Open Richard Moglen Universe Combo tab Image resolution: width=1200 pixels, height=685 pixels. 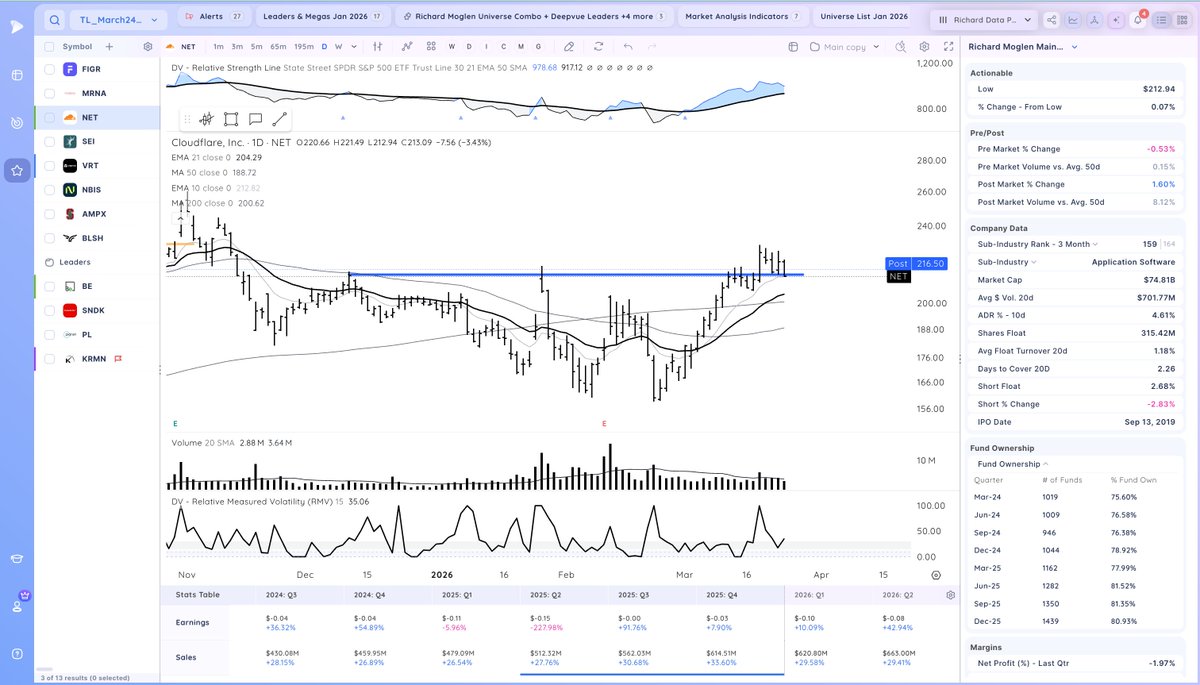[x=534, y=17]
